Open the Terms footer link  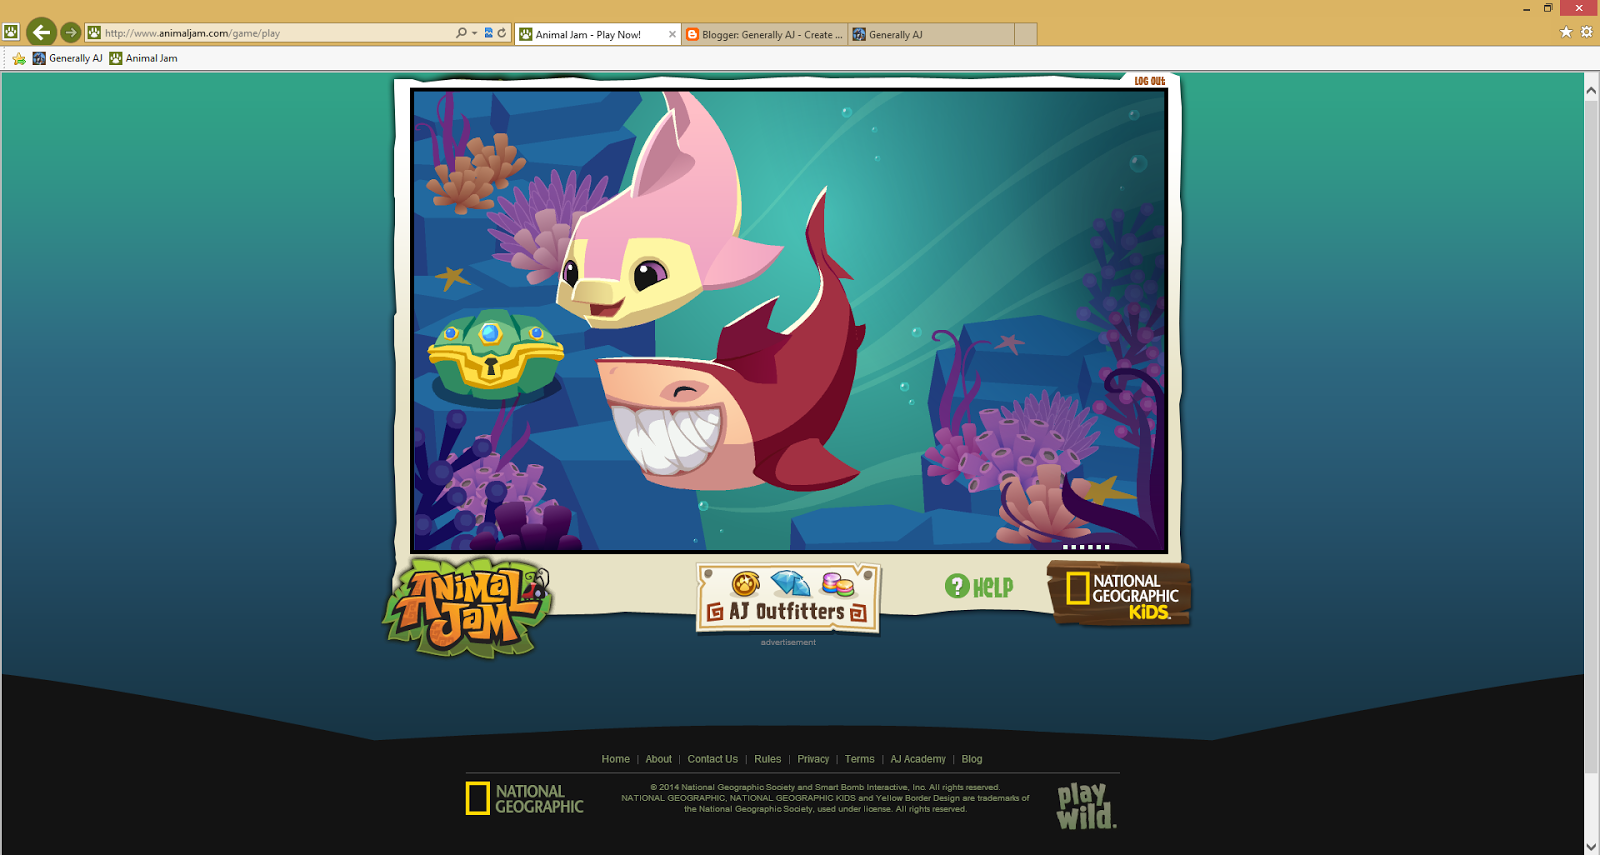(x=860, y=759)
